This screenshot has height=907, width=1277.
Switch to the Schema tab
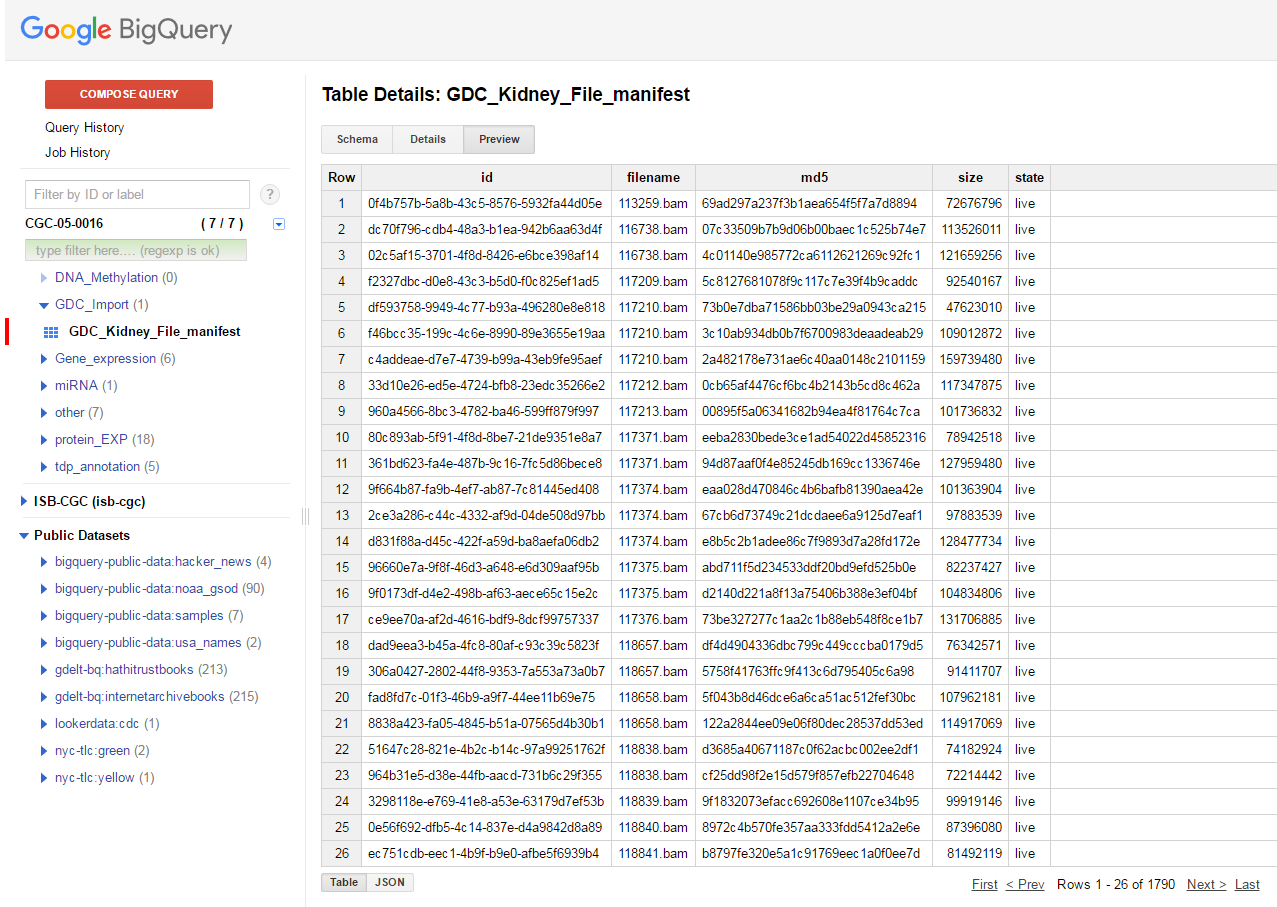[357, 140]
